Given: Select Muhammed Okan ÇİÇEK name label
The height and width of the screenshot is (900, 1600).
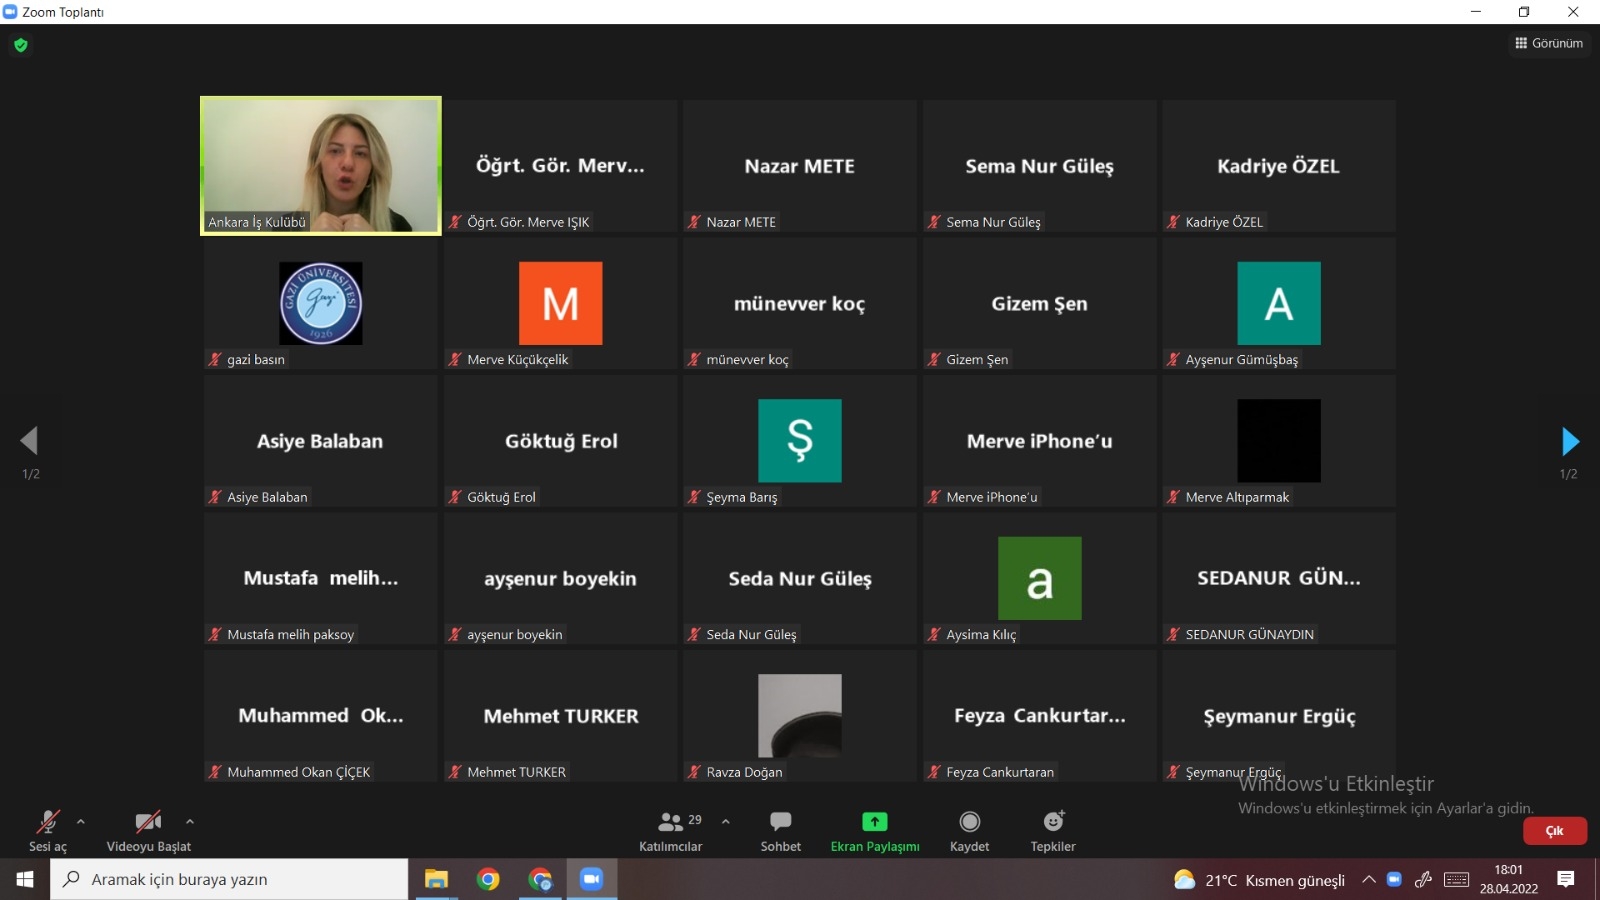Looking at the screenshot, I should point(298,772).
